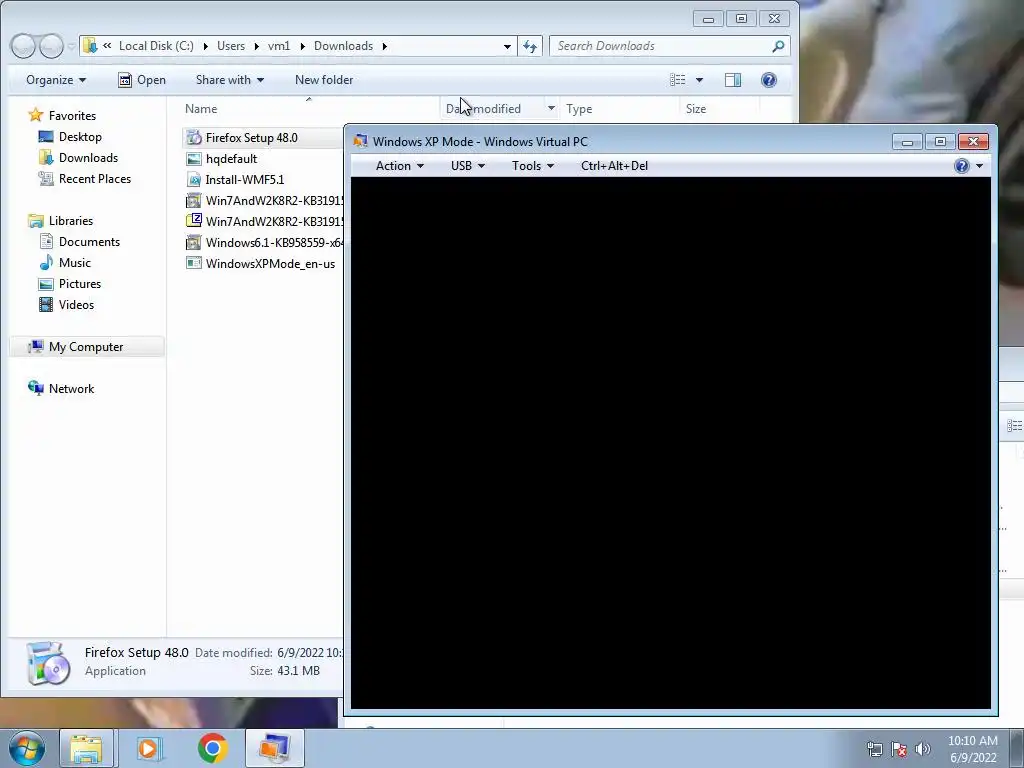Open the Windows Start menu

pos(26,748)
